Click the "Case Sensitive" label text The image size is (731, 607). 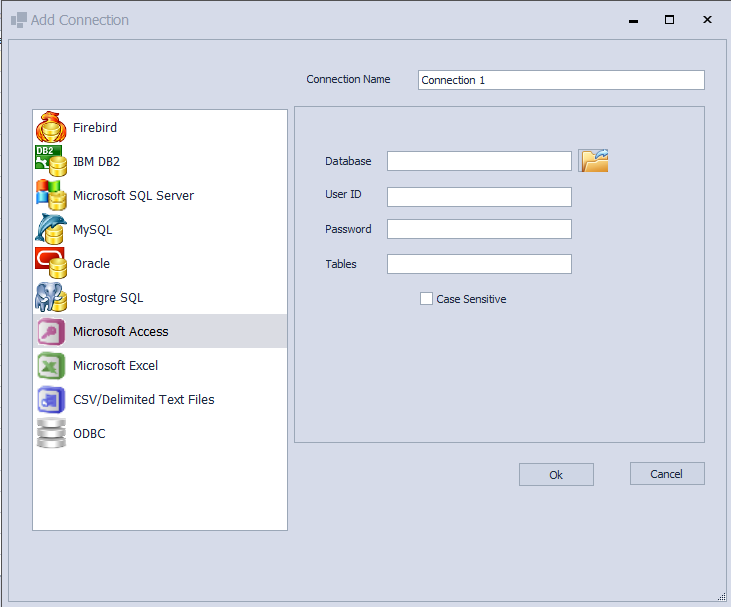click(471, 299)
